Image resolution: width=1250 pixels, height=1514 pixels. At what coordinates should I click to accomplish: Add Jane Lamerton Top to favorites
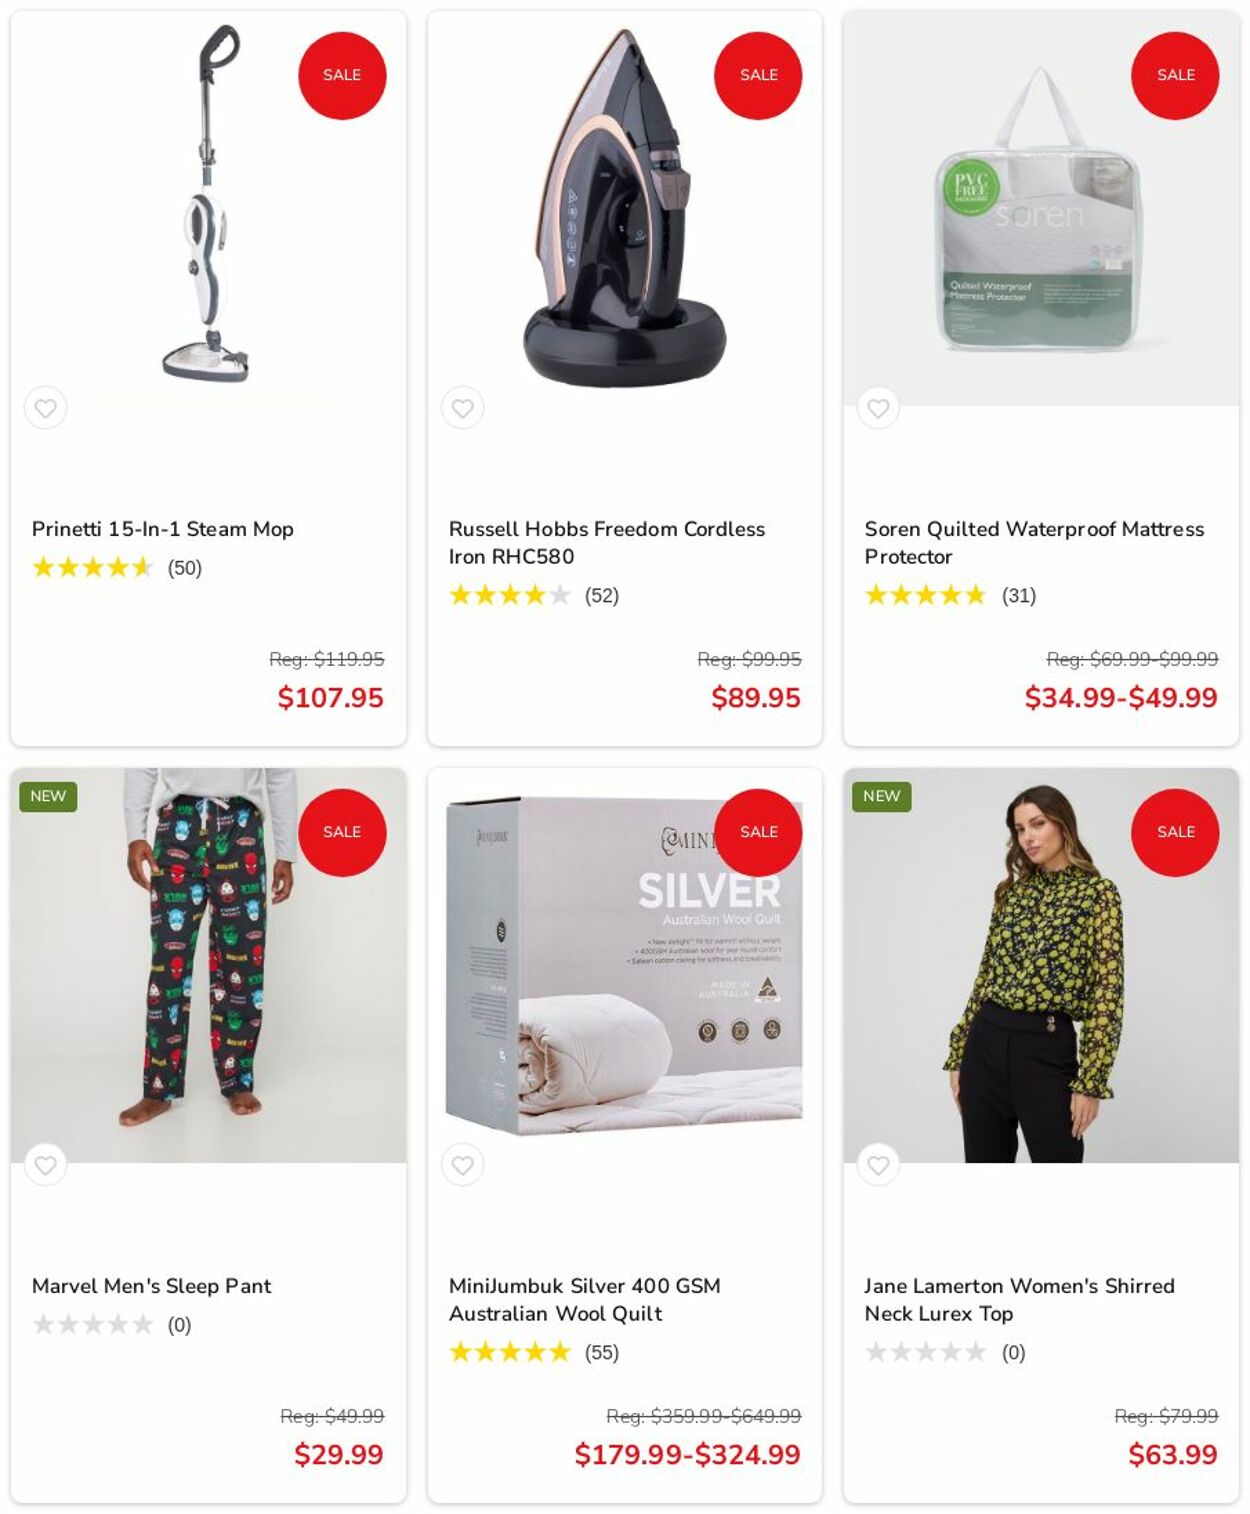(878, 1165)
